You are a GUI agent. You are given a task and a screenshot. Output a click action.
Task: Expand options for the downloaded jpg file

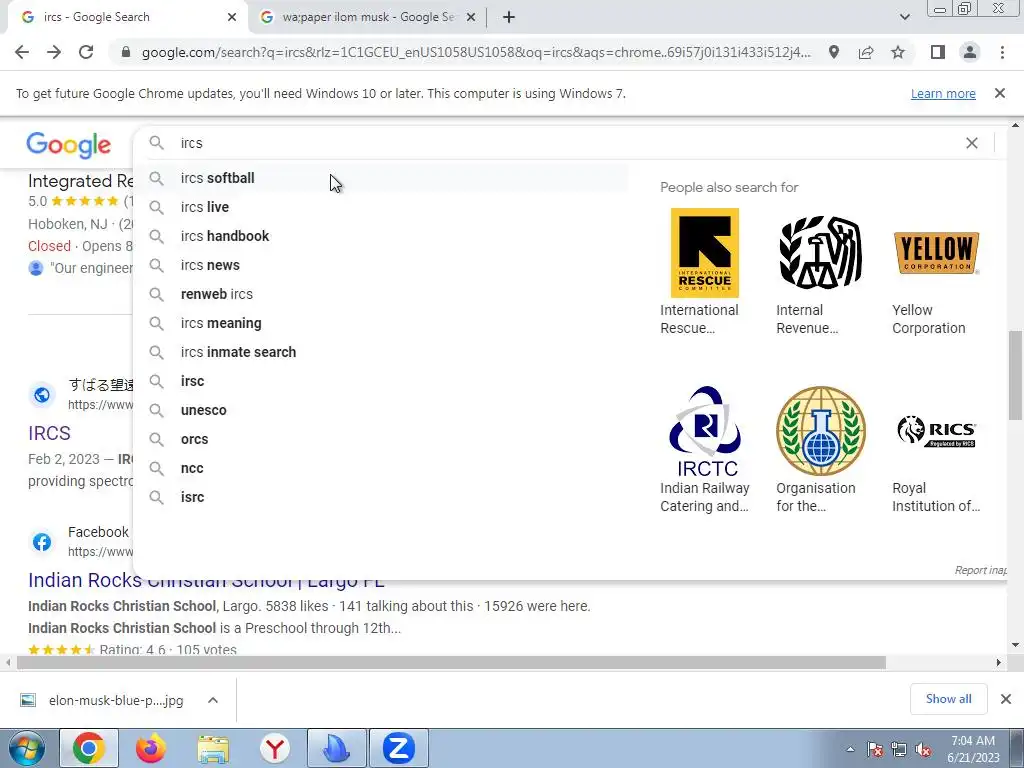213,700
